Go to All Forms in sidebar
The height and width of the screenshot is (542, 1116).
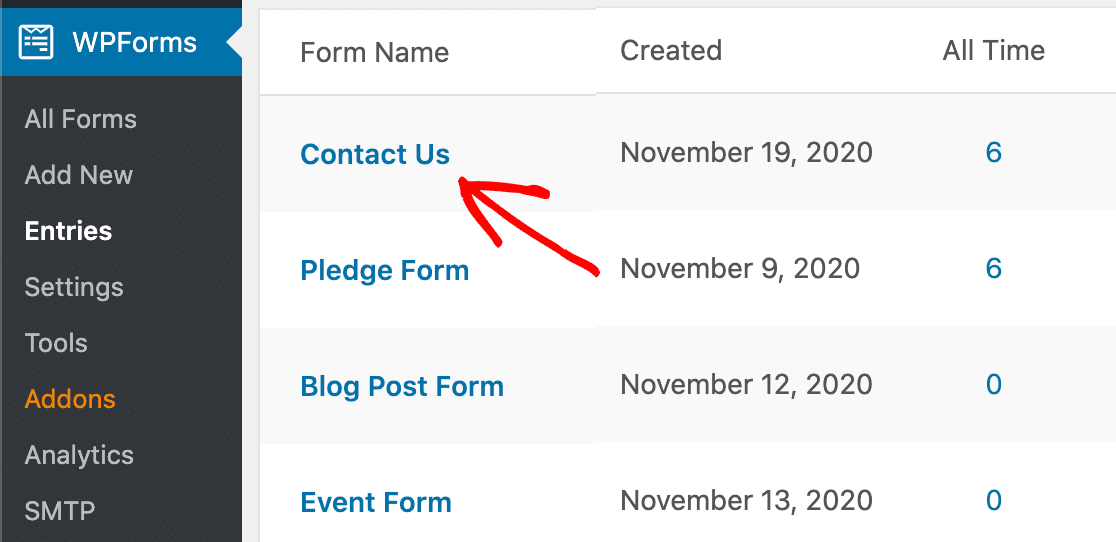pyautogui.click(x=80, y=119)
